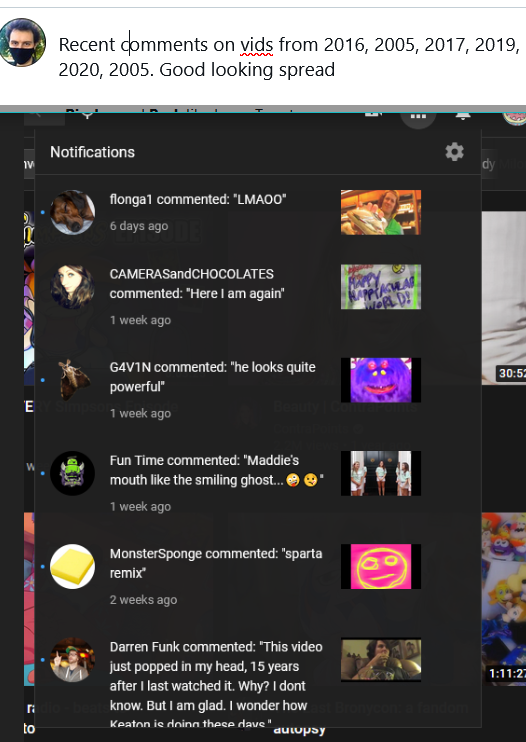The width and height of the screenshot is (526, 742).
Task: Click flonga1's dog profile avatar
Action: 72,212
